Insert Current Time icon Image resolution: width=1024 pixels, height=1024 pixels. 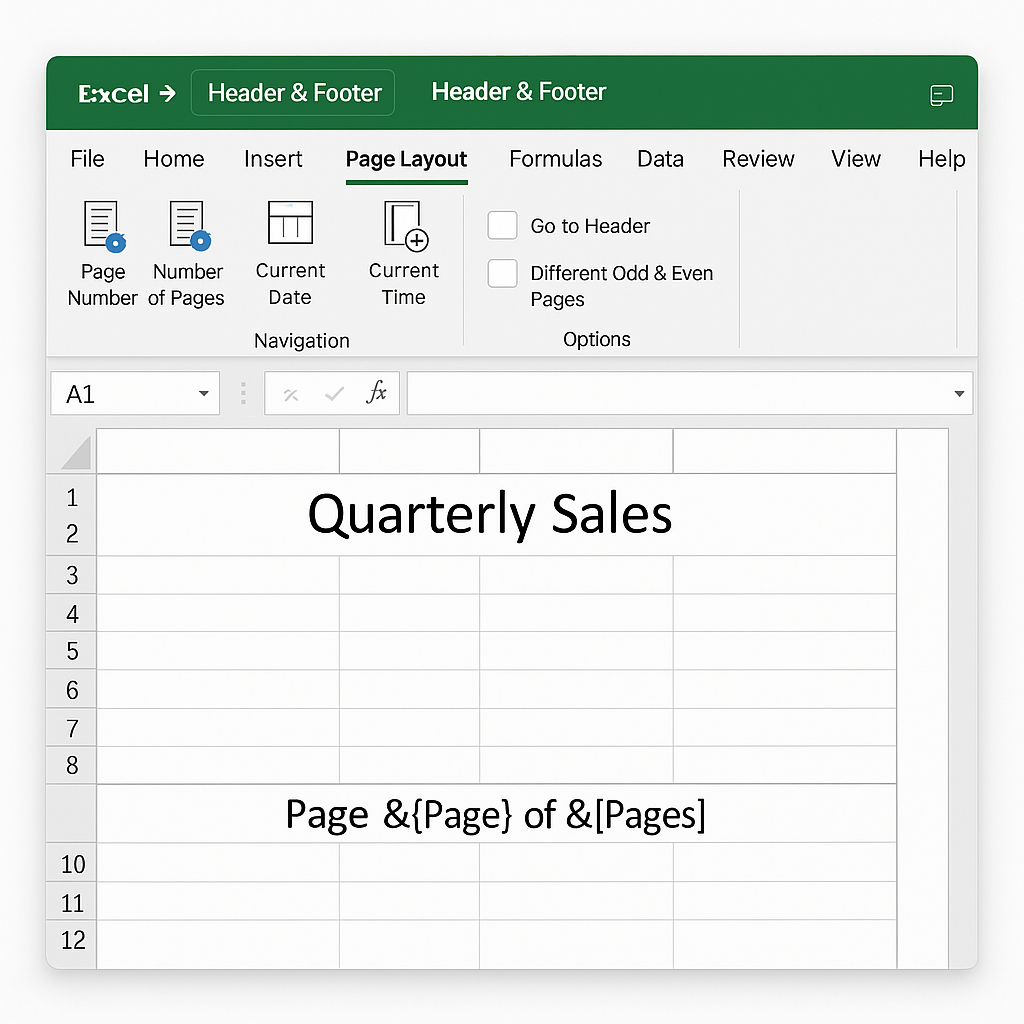pyautogui.click(x=406, y=225)
